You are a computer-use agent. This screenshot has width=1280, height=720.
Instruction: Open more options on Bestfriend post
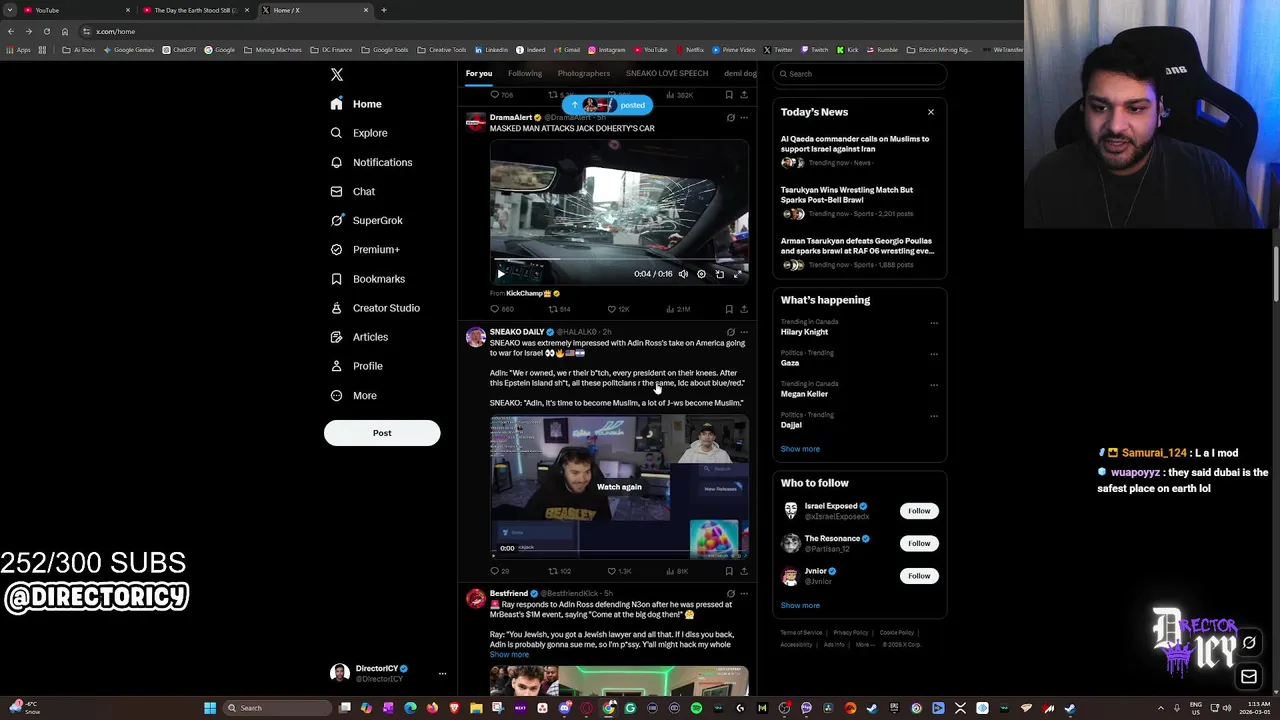click(743, 594)
